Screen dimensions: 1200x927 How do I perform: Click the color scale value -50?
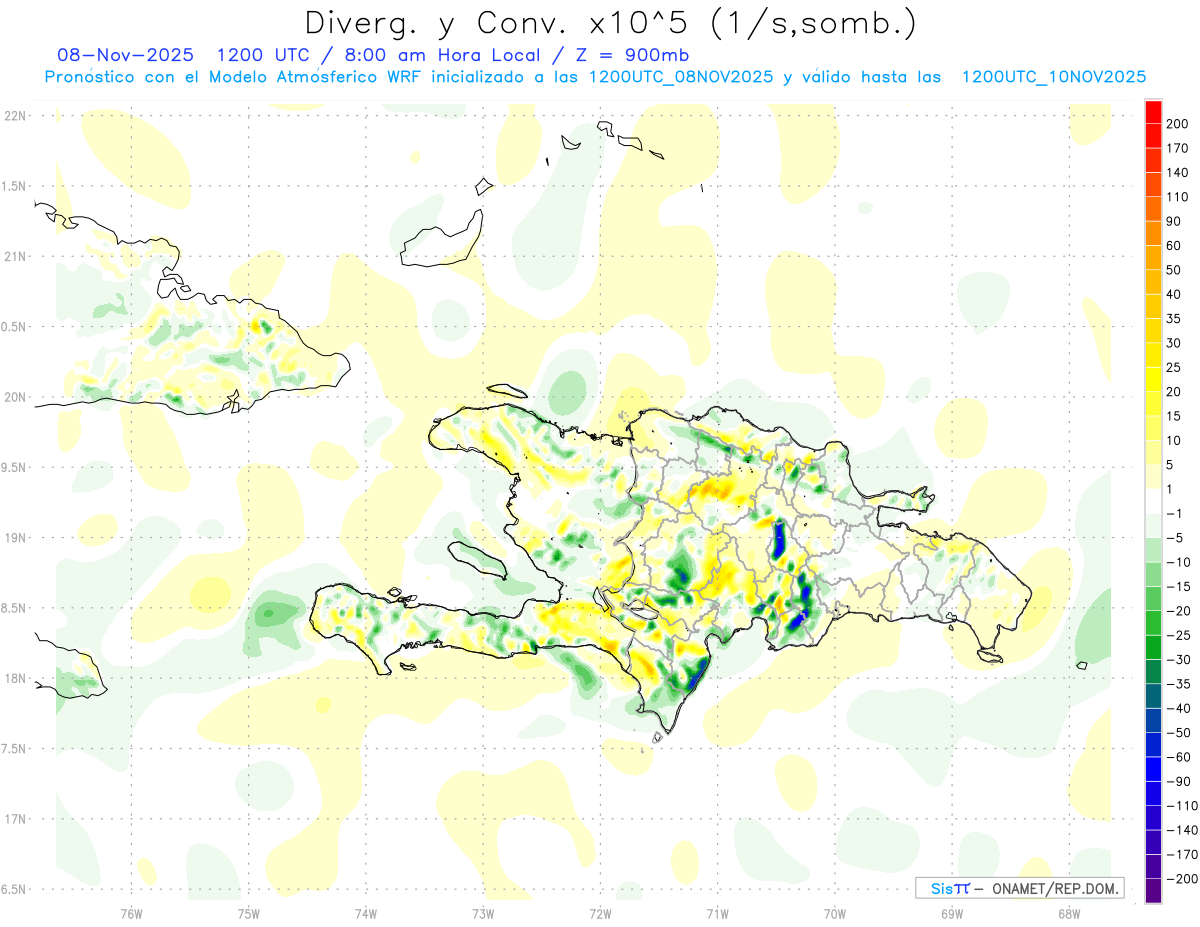(1177, 732)
